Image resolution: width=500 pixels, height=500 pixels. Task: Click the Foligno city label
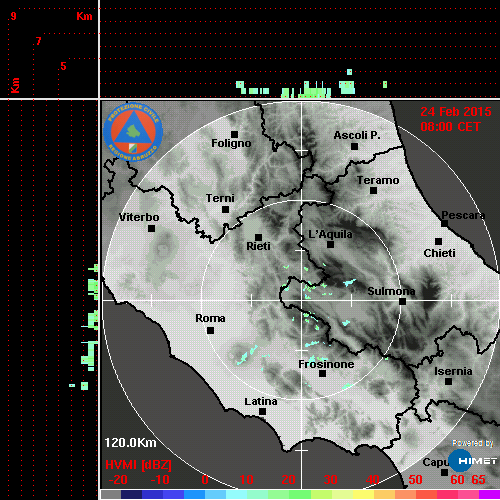(231, 144)
